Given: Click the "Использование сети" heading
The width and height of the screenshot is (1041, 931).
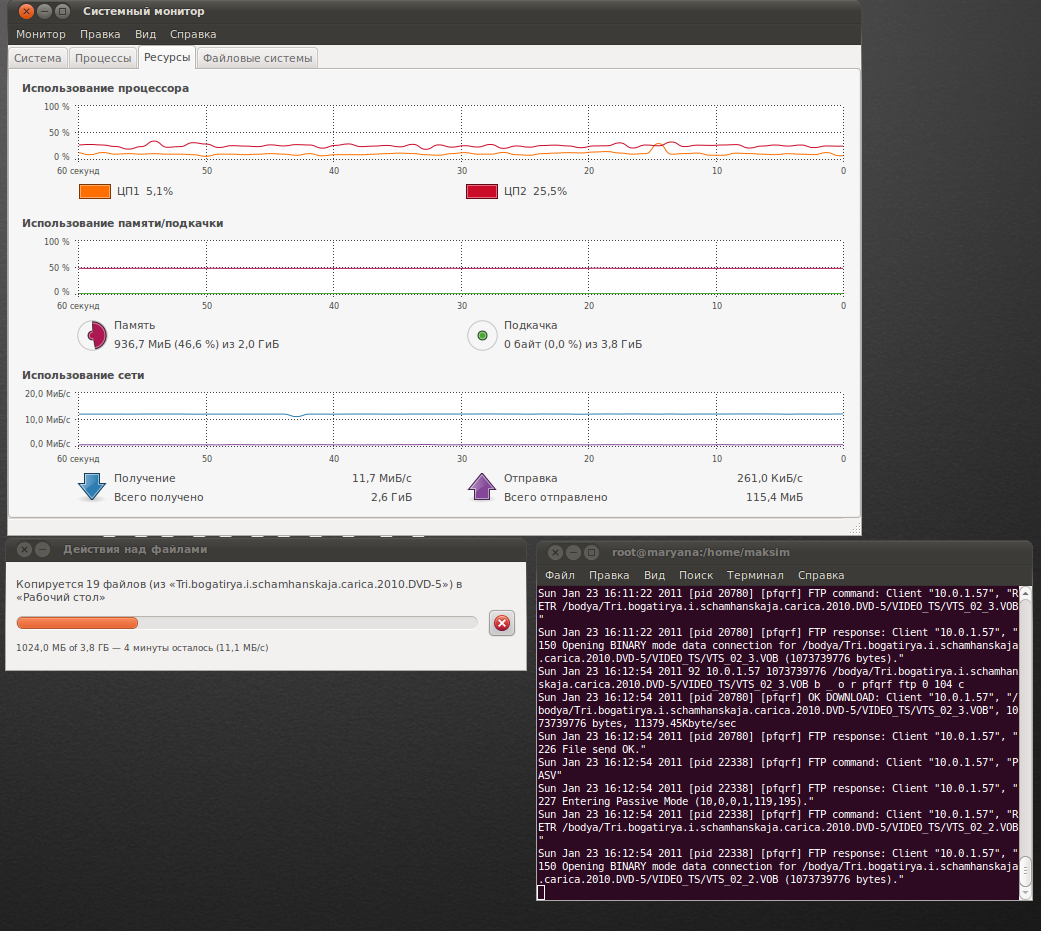Looking at the screenshot, I should pos(83,375).
